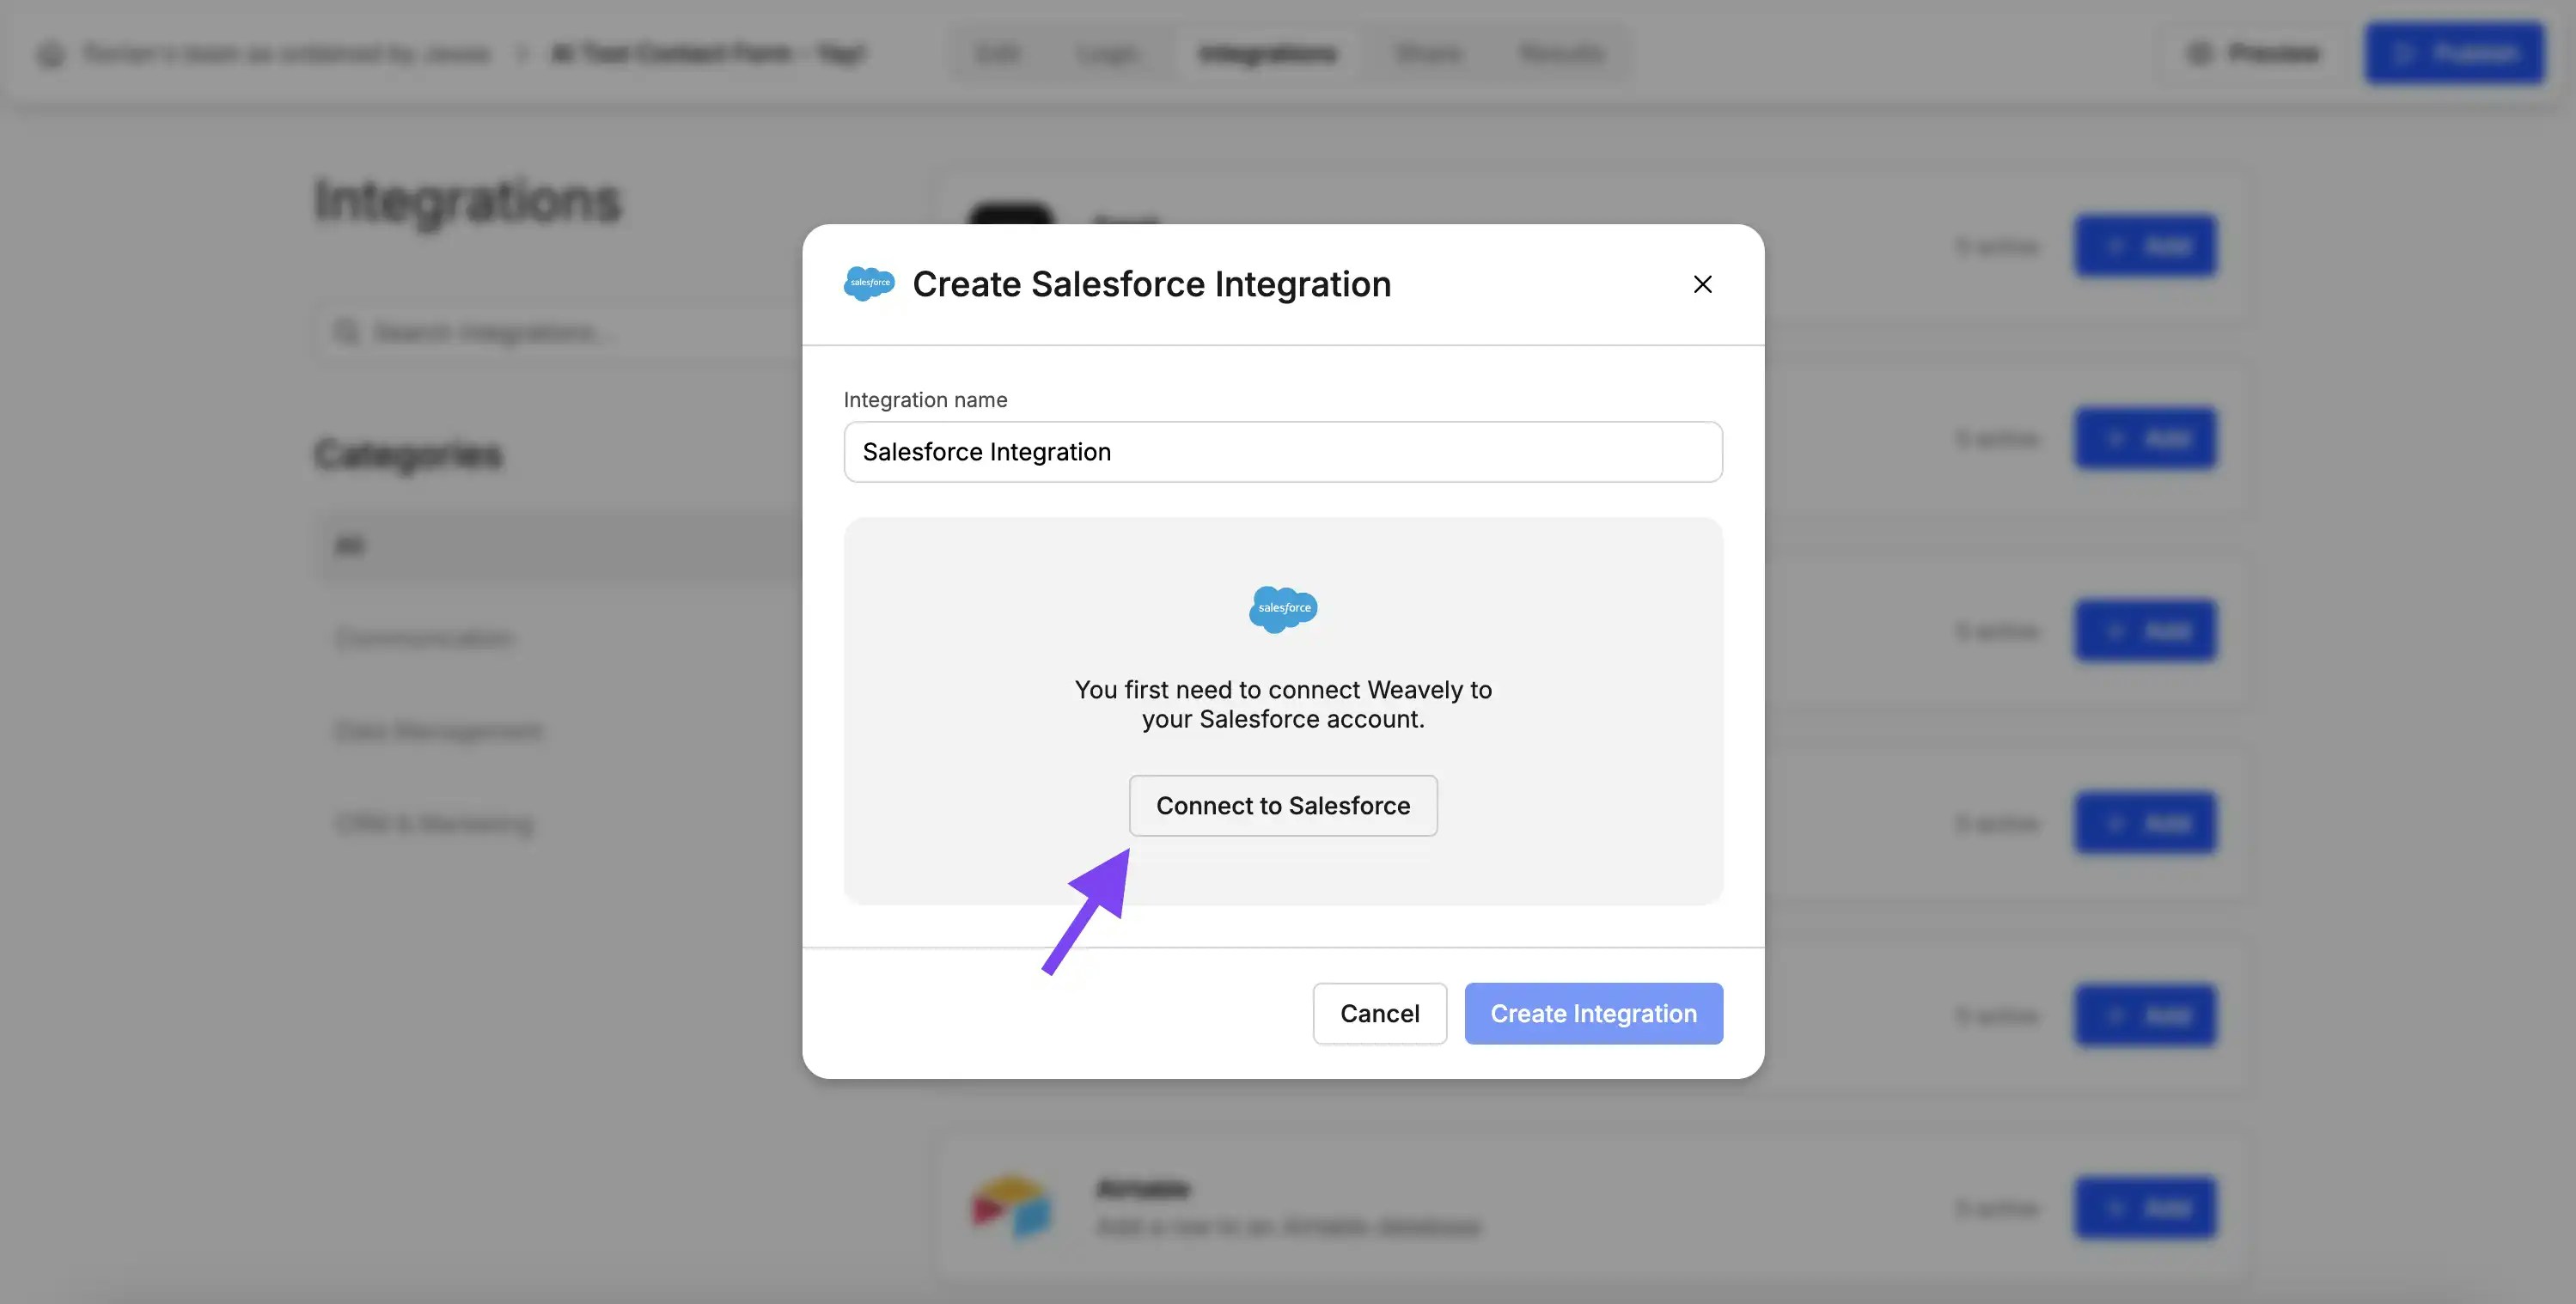2576x1304 pixels.
Task: Cancel the Salesforce integration dialog
Action: tap(1379, 1013)
